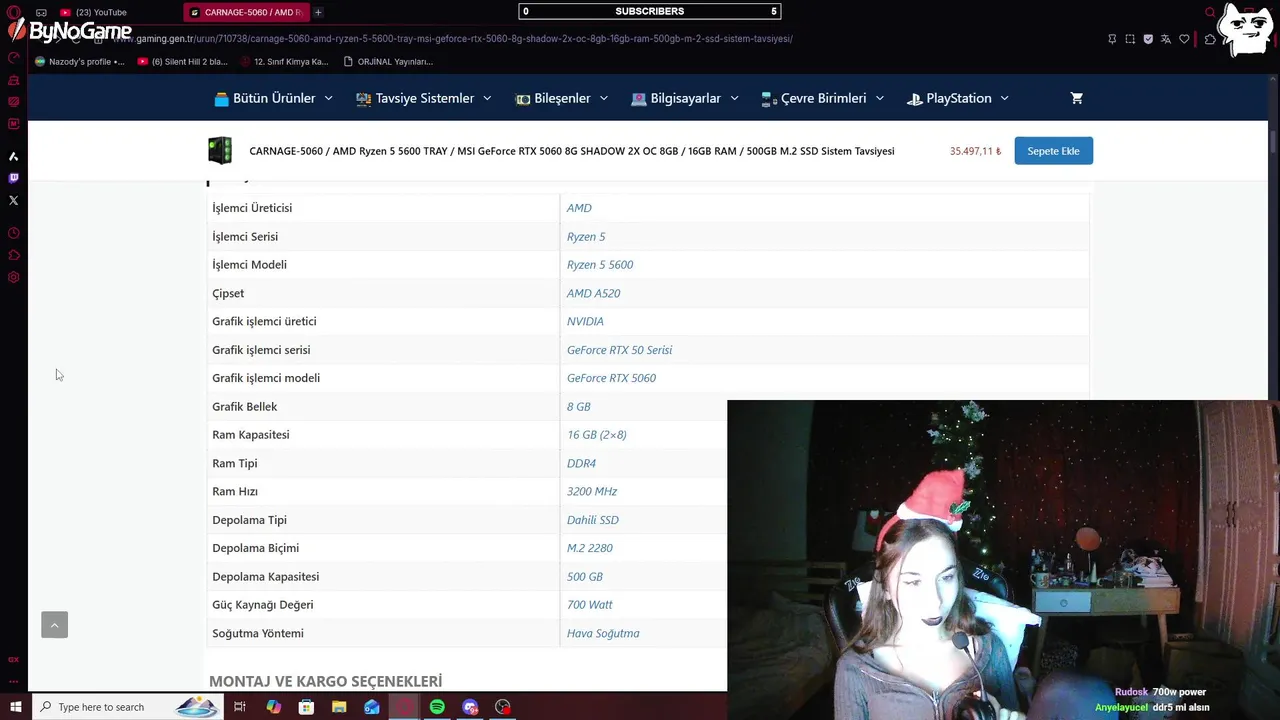Open Task View on the taskbar
Screen dimensions: 1280x720
240,707
